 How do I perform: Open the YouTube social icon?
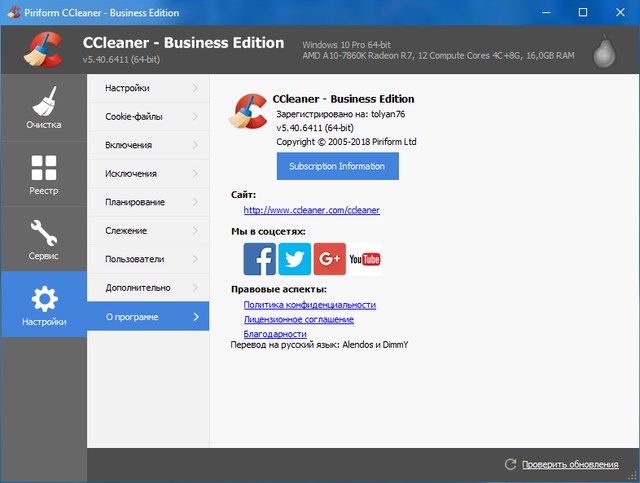tap(364, 259)
